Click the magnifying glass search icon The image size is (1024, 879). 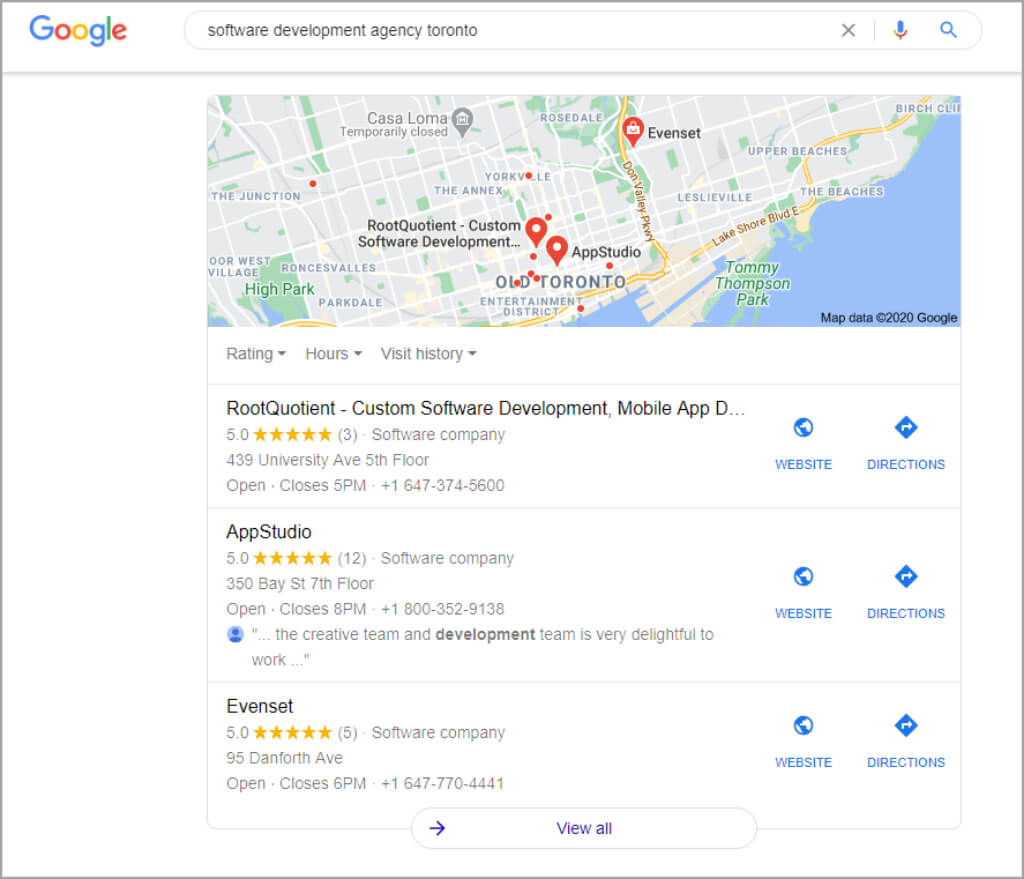pos(948,30)
